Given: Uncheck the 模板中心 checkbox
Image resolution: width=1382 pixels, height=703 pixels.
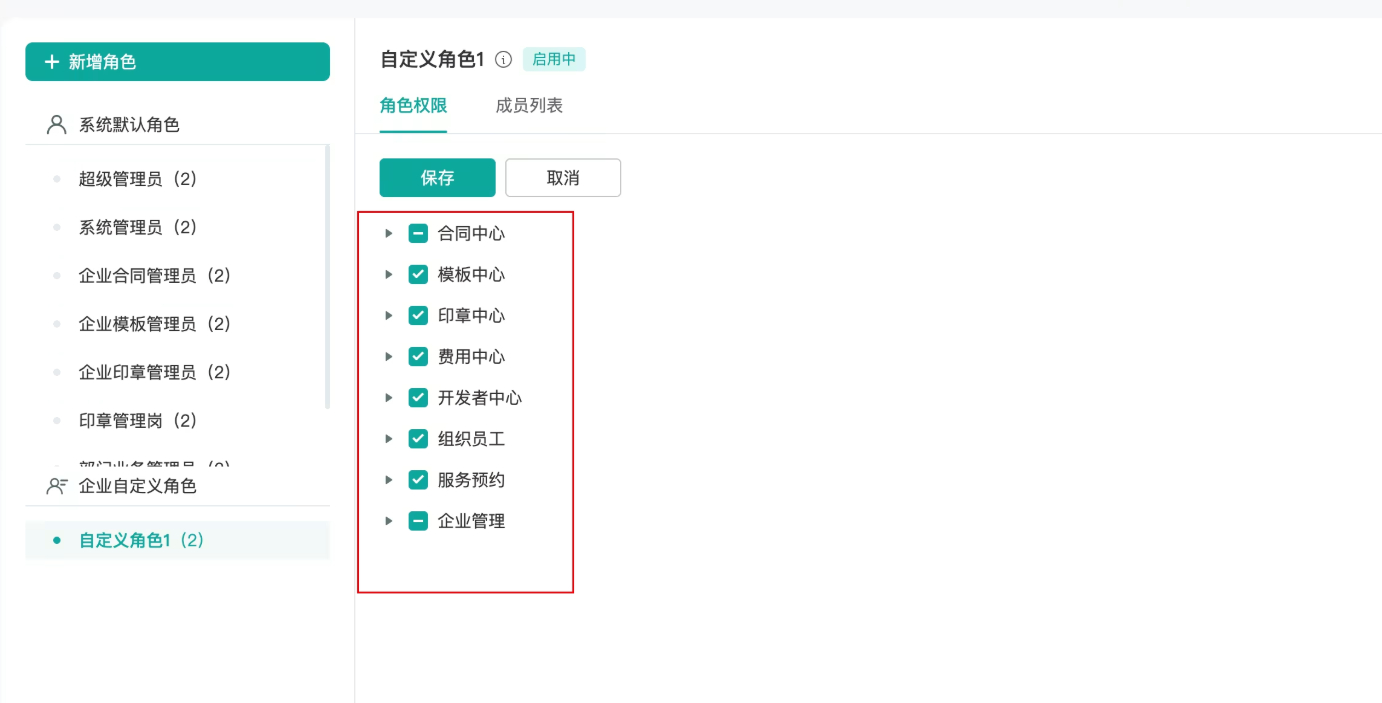Looking at the screenshot, I should point(418,275).
